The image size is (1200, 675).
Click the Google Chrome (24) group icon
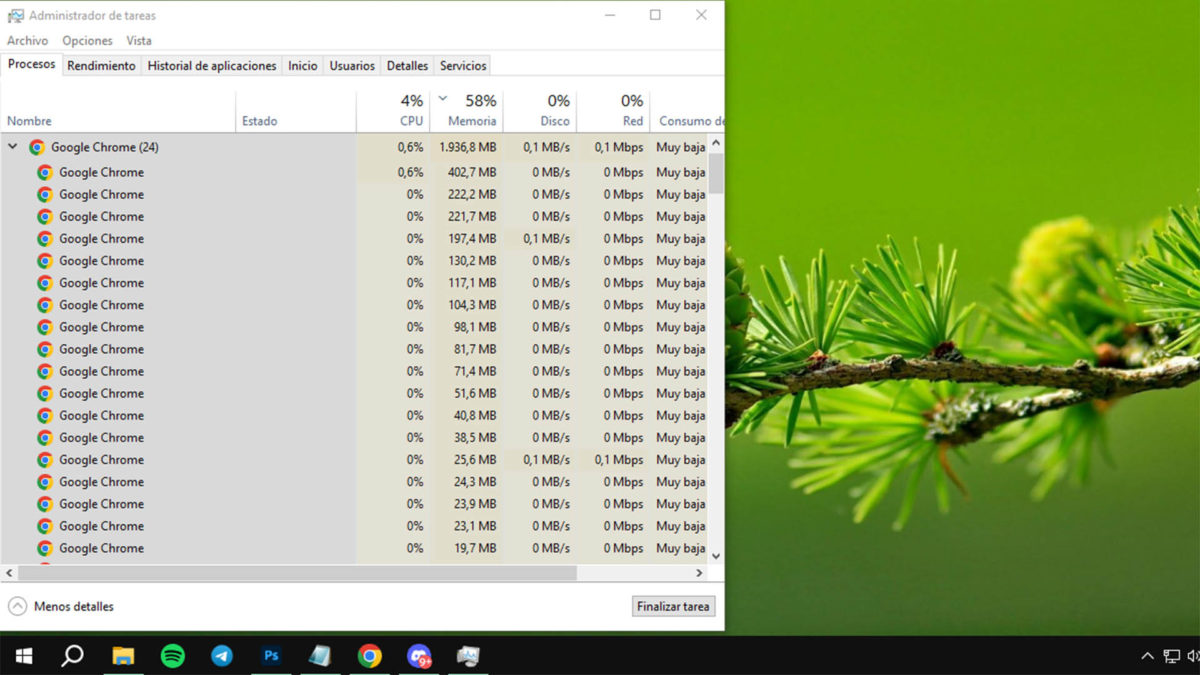click(37, 147)
